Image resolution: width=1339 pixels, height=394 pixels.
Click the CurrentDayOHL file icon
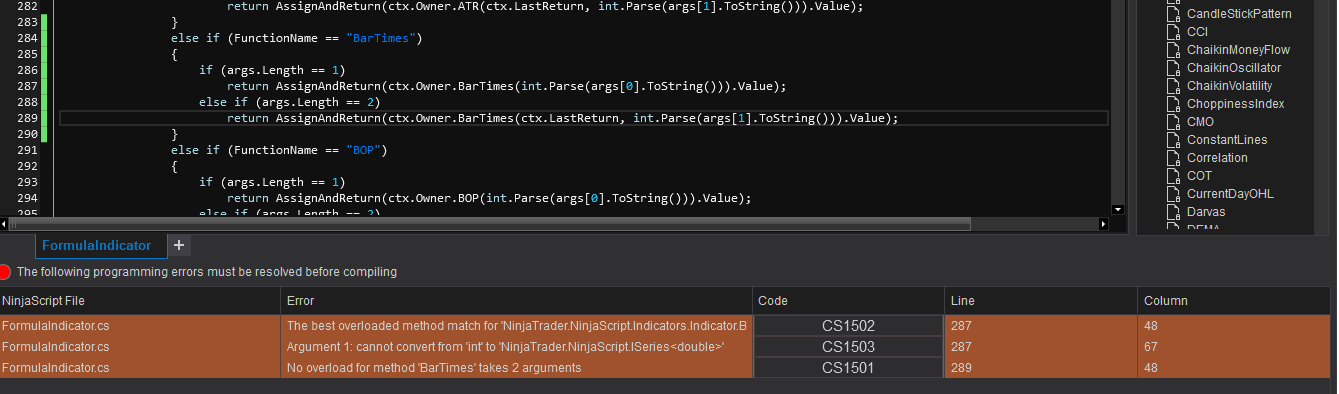tap(1174, 194)
